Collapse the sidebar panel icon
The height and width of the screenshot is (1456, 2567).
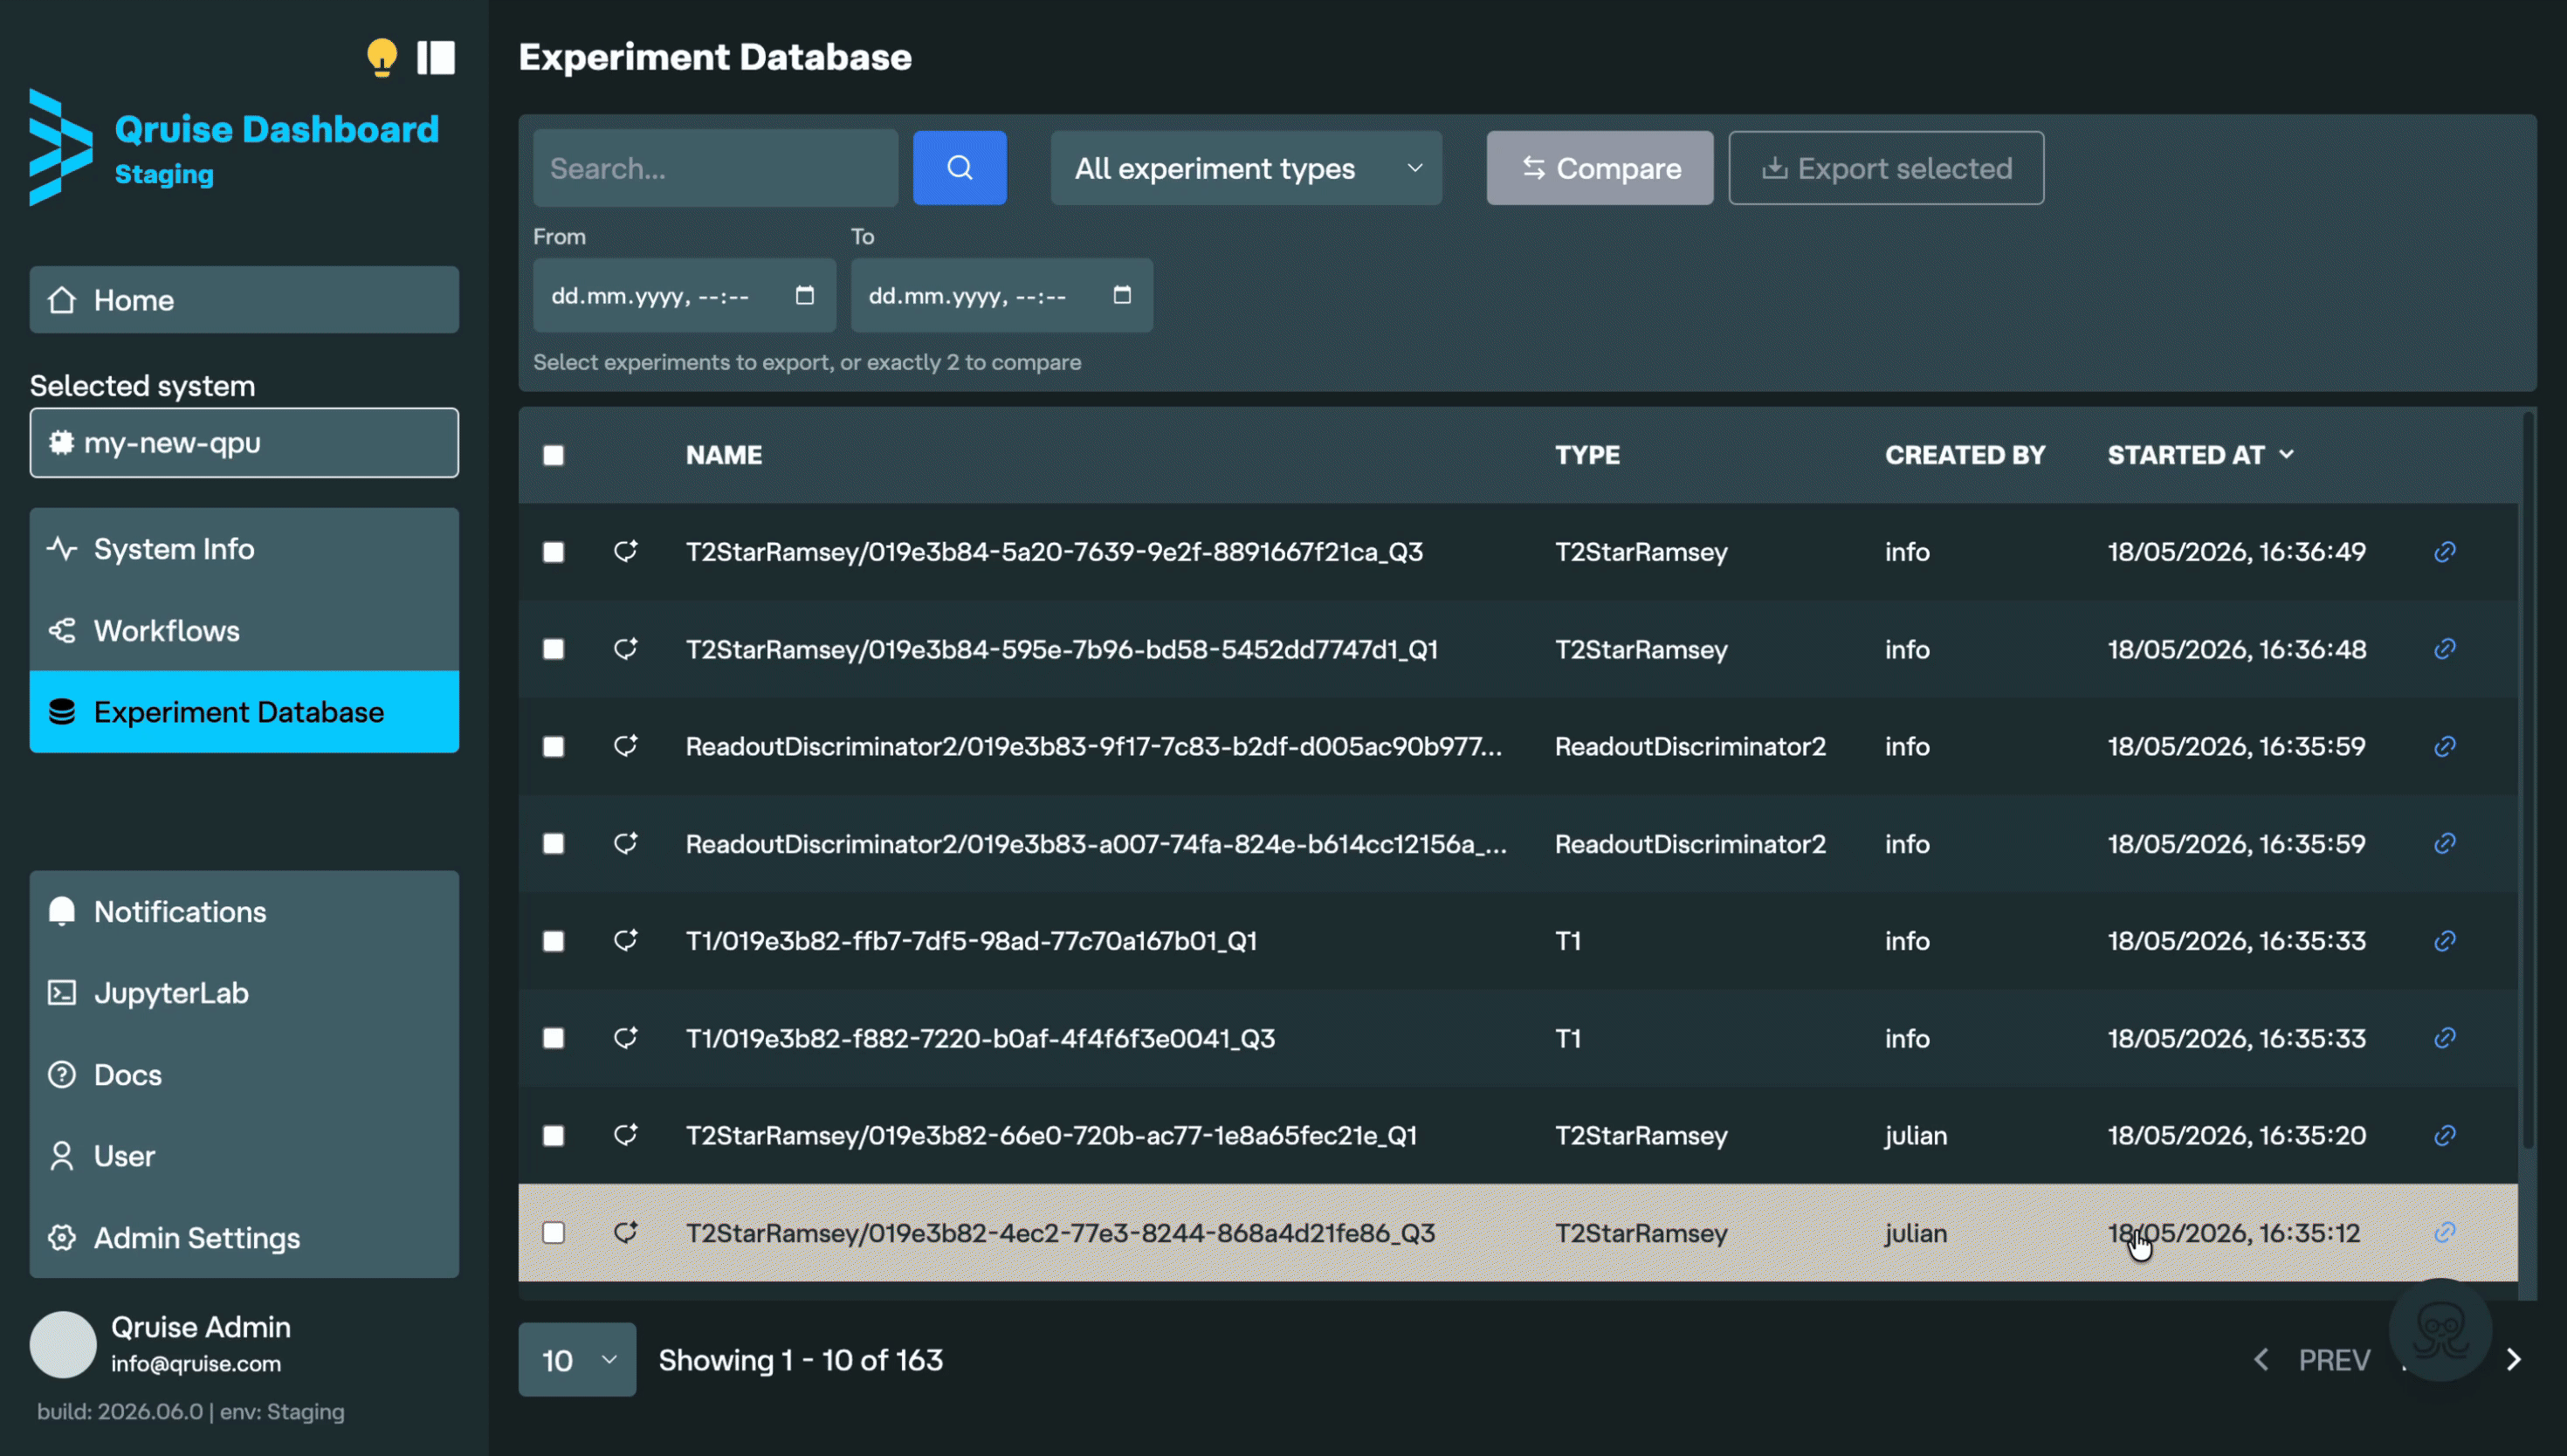(x=436, y=57)
